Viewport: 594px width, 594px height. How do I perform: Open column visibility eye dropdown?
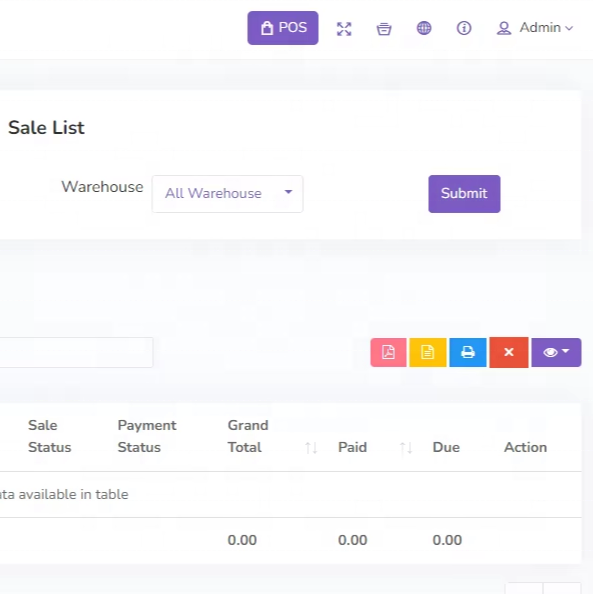556,352
